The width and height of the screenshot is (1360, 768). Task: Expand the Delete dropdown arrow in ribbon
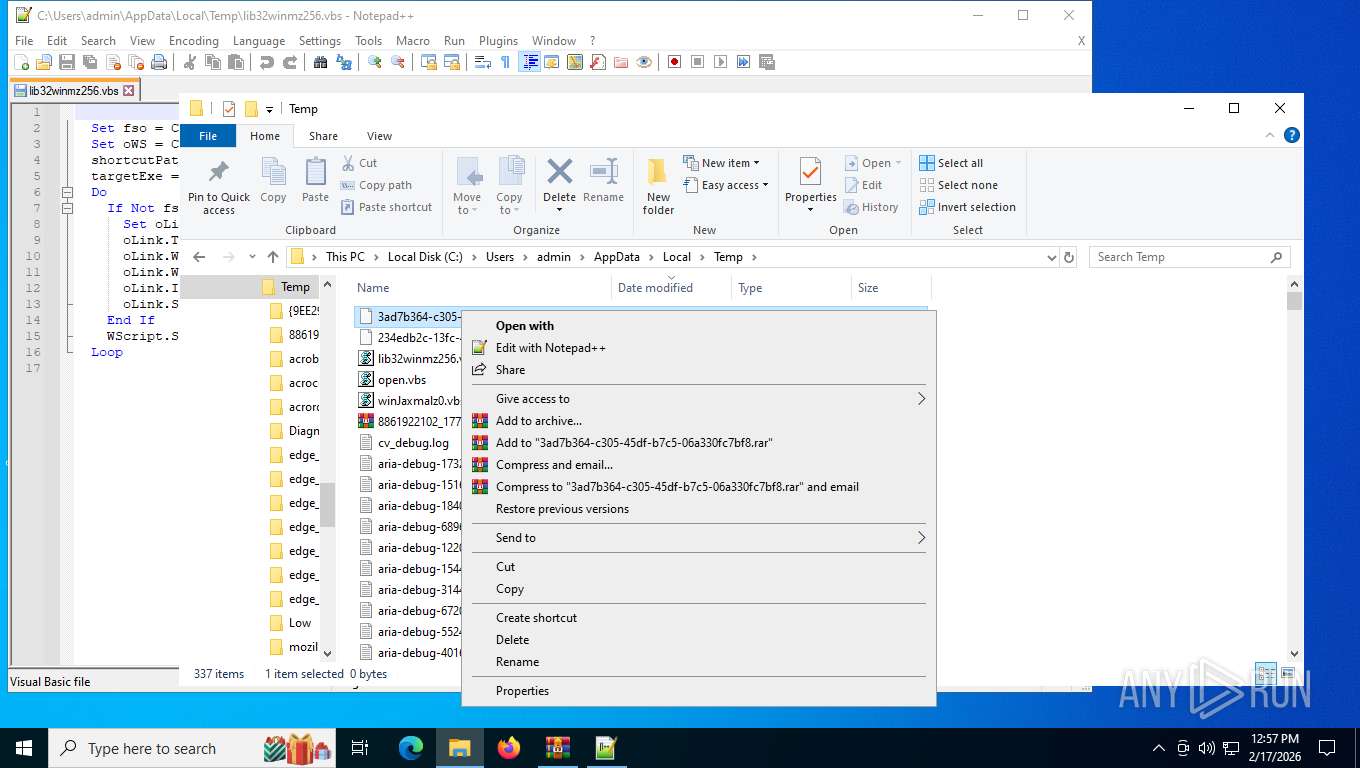tap(559, 209)
